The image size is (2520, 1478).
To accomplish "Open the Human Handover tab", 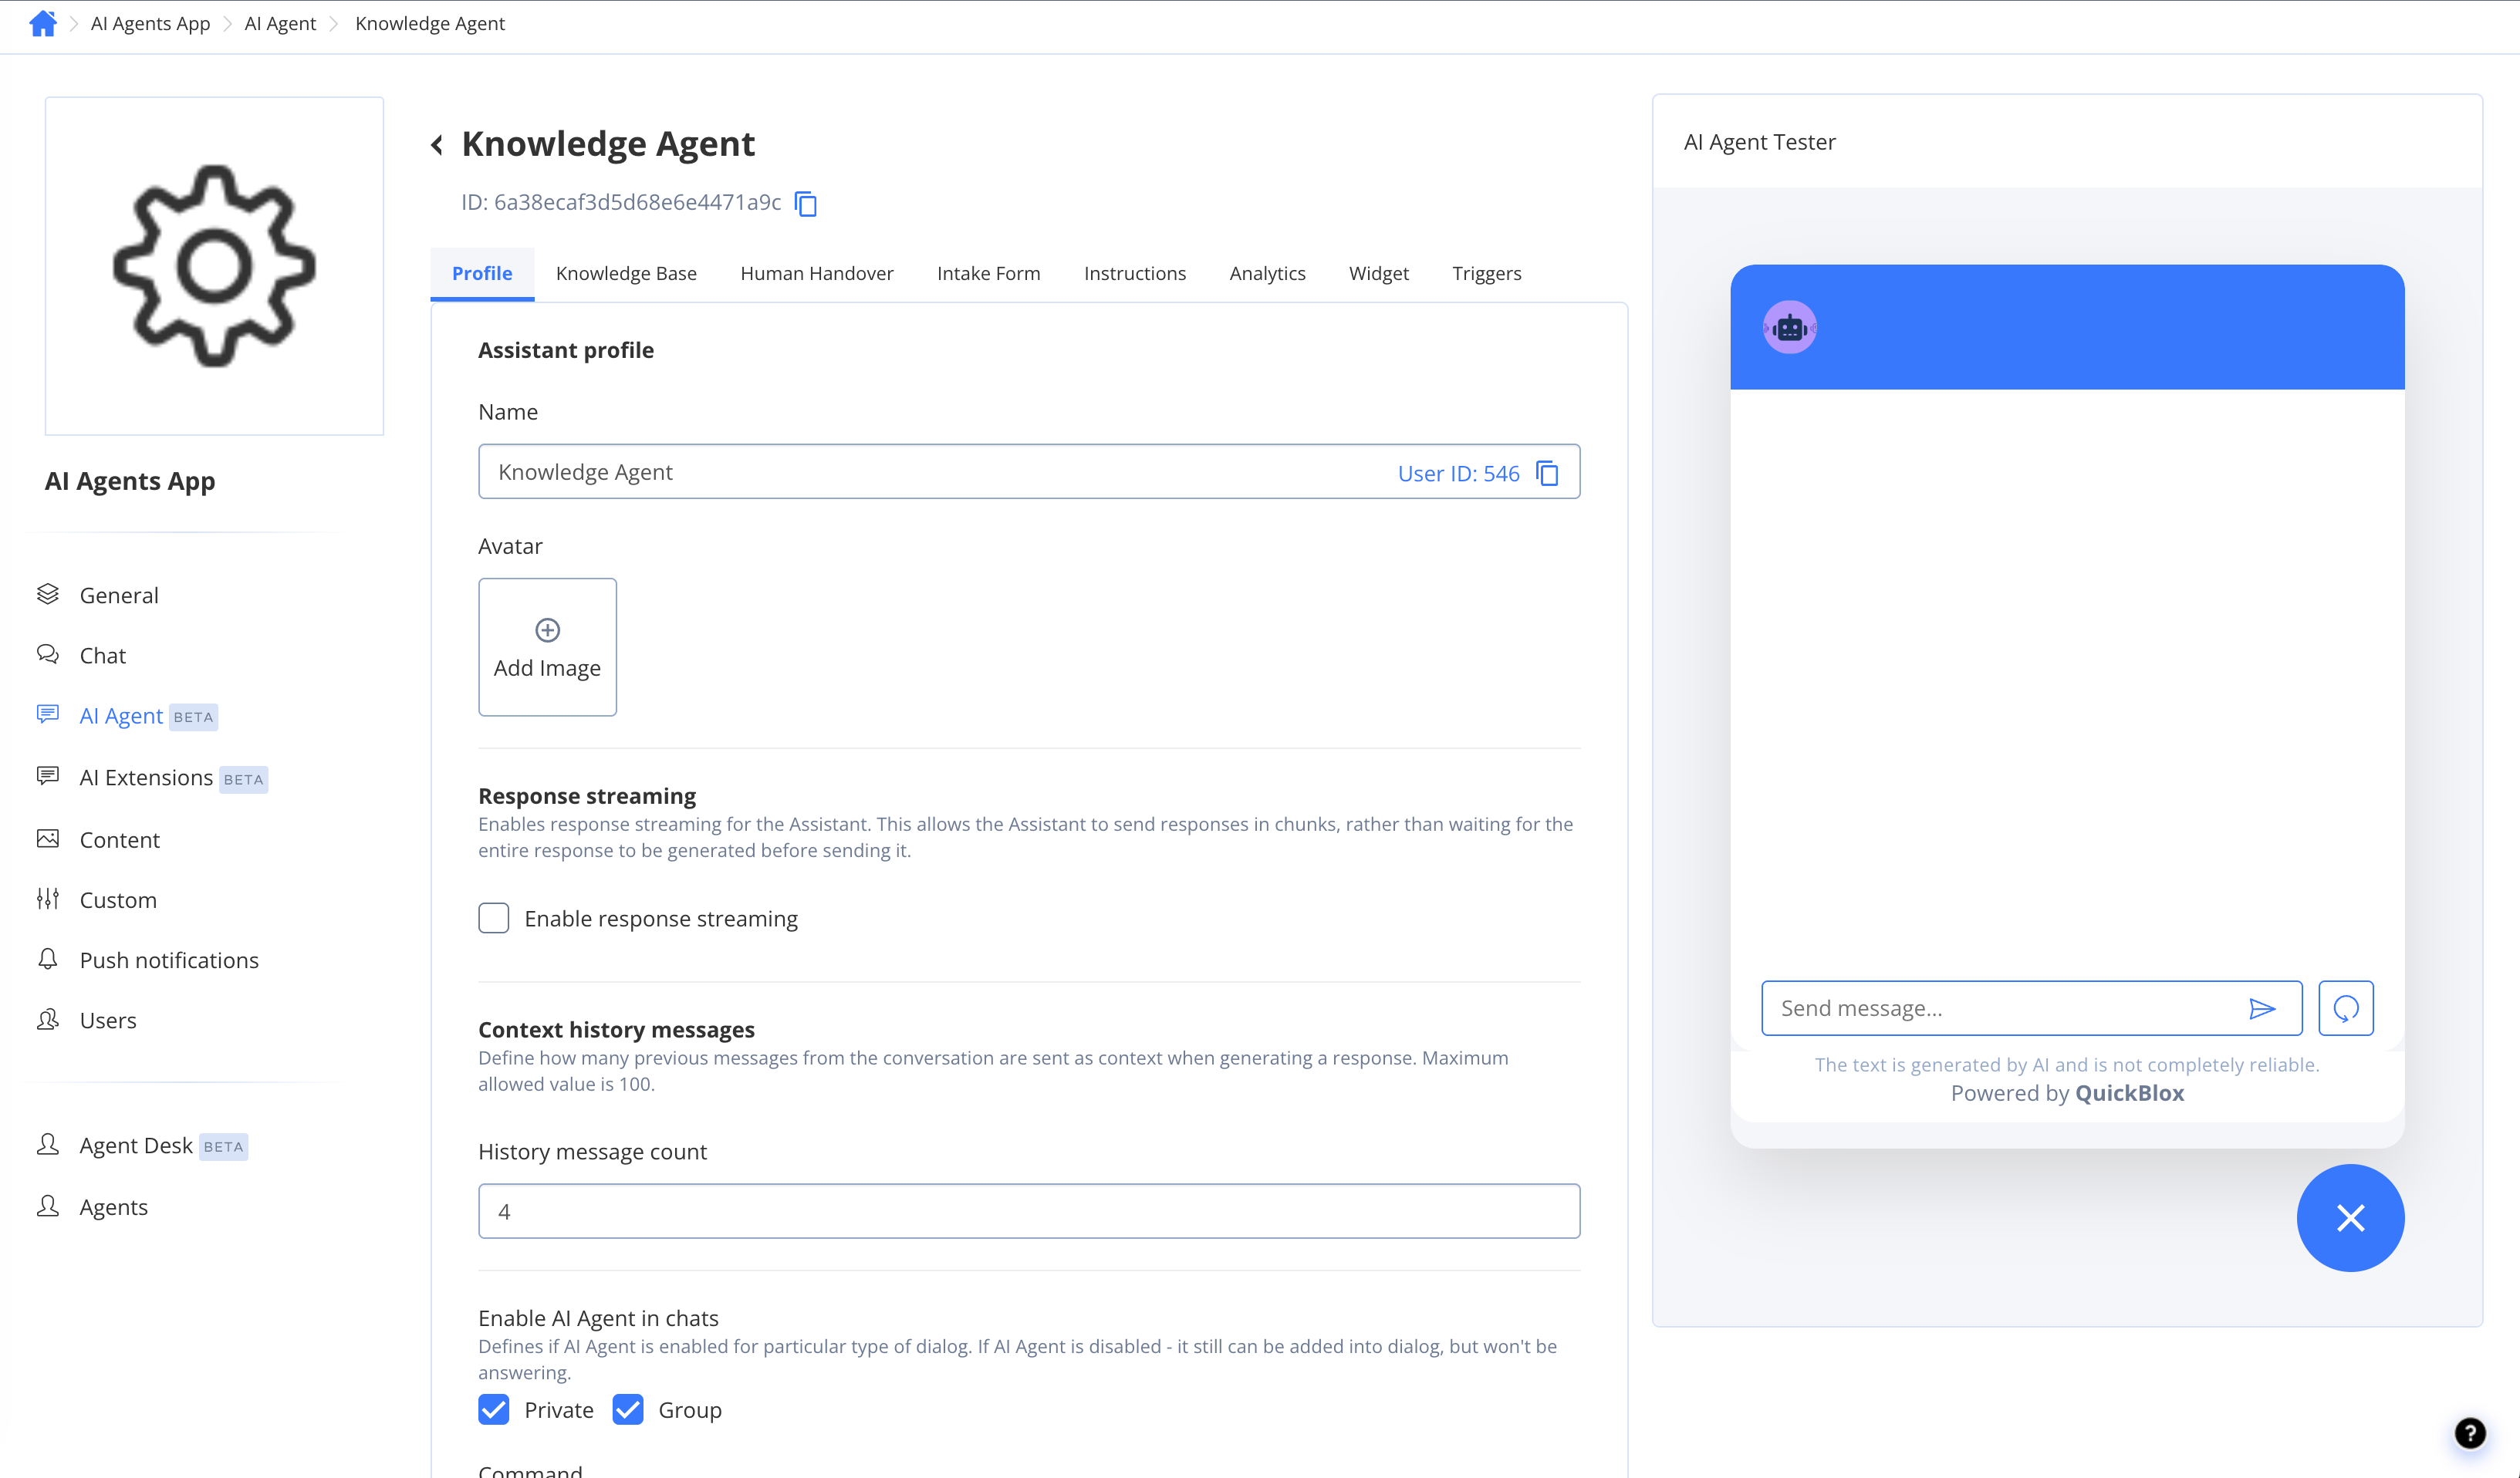I will 817,273.
